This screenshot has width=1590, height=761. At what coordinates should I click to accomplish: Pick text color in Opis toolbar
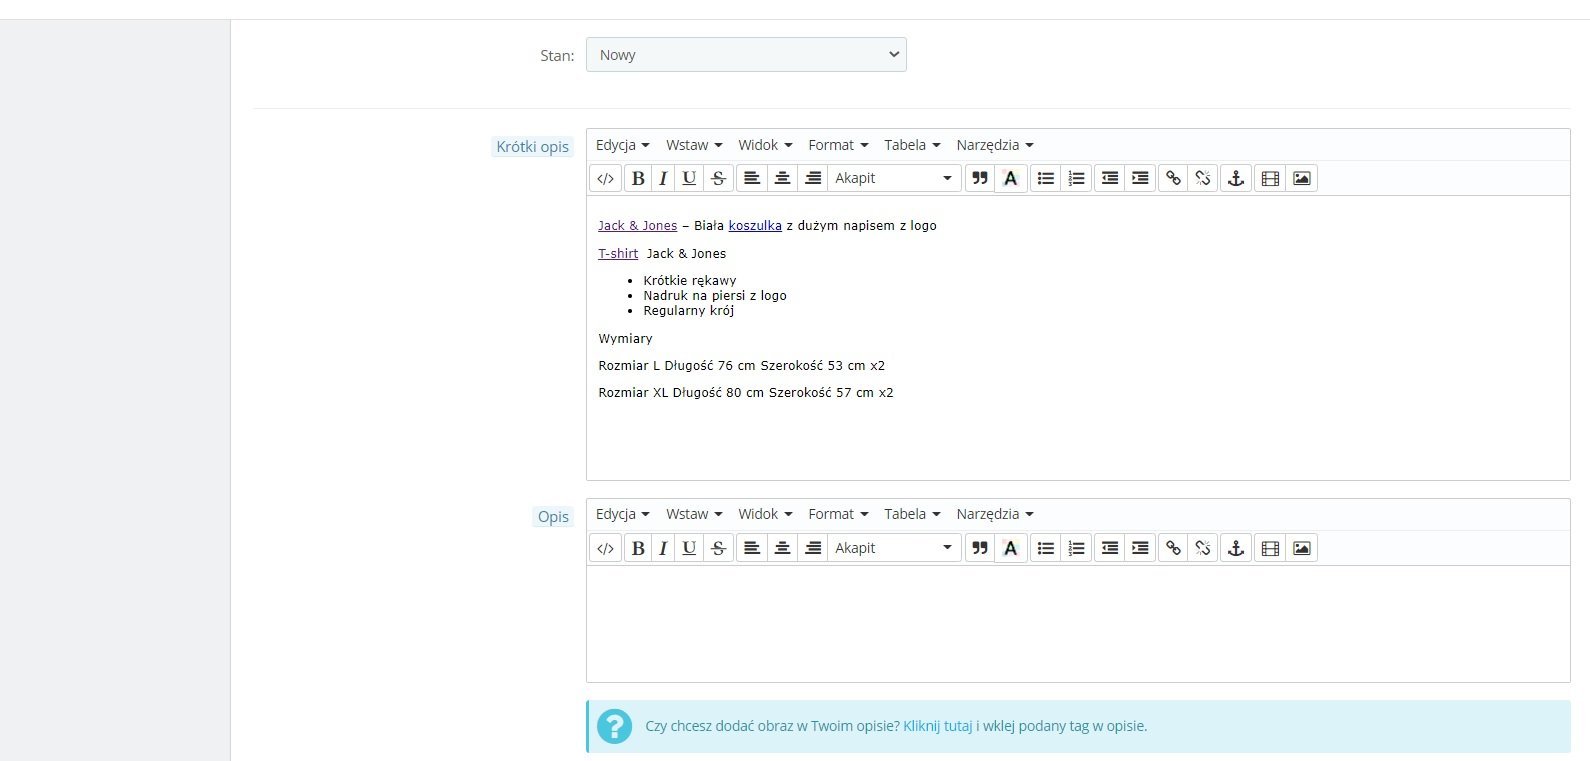[1011, 548]
